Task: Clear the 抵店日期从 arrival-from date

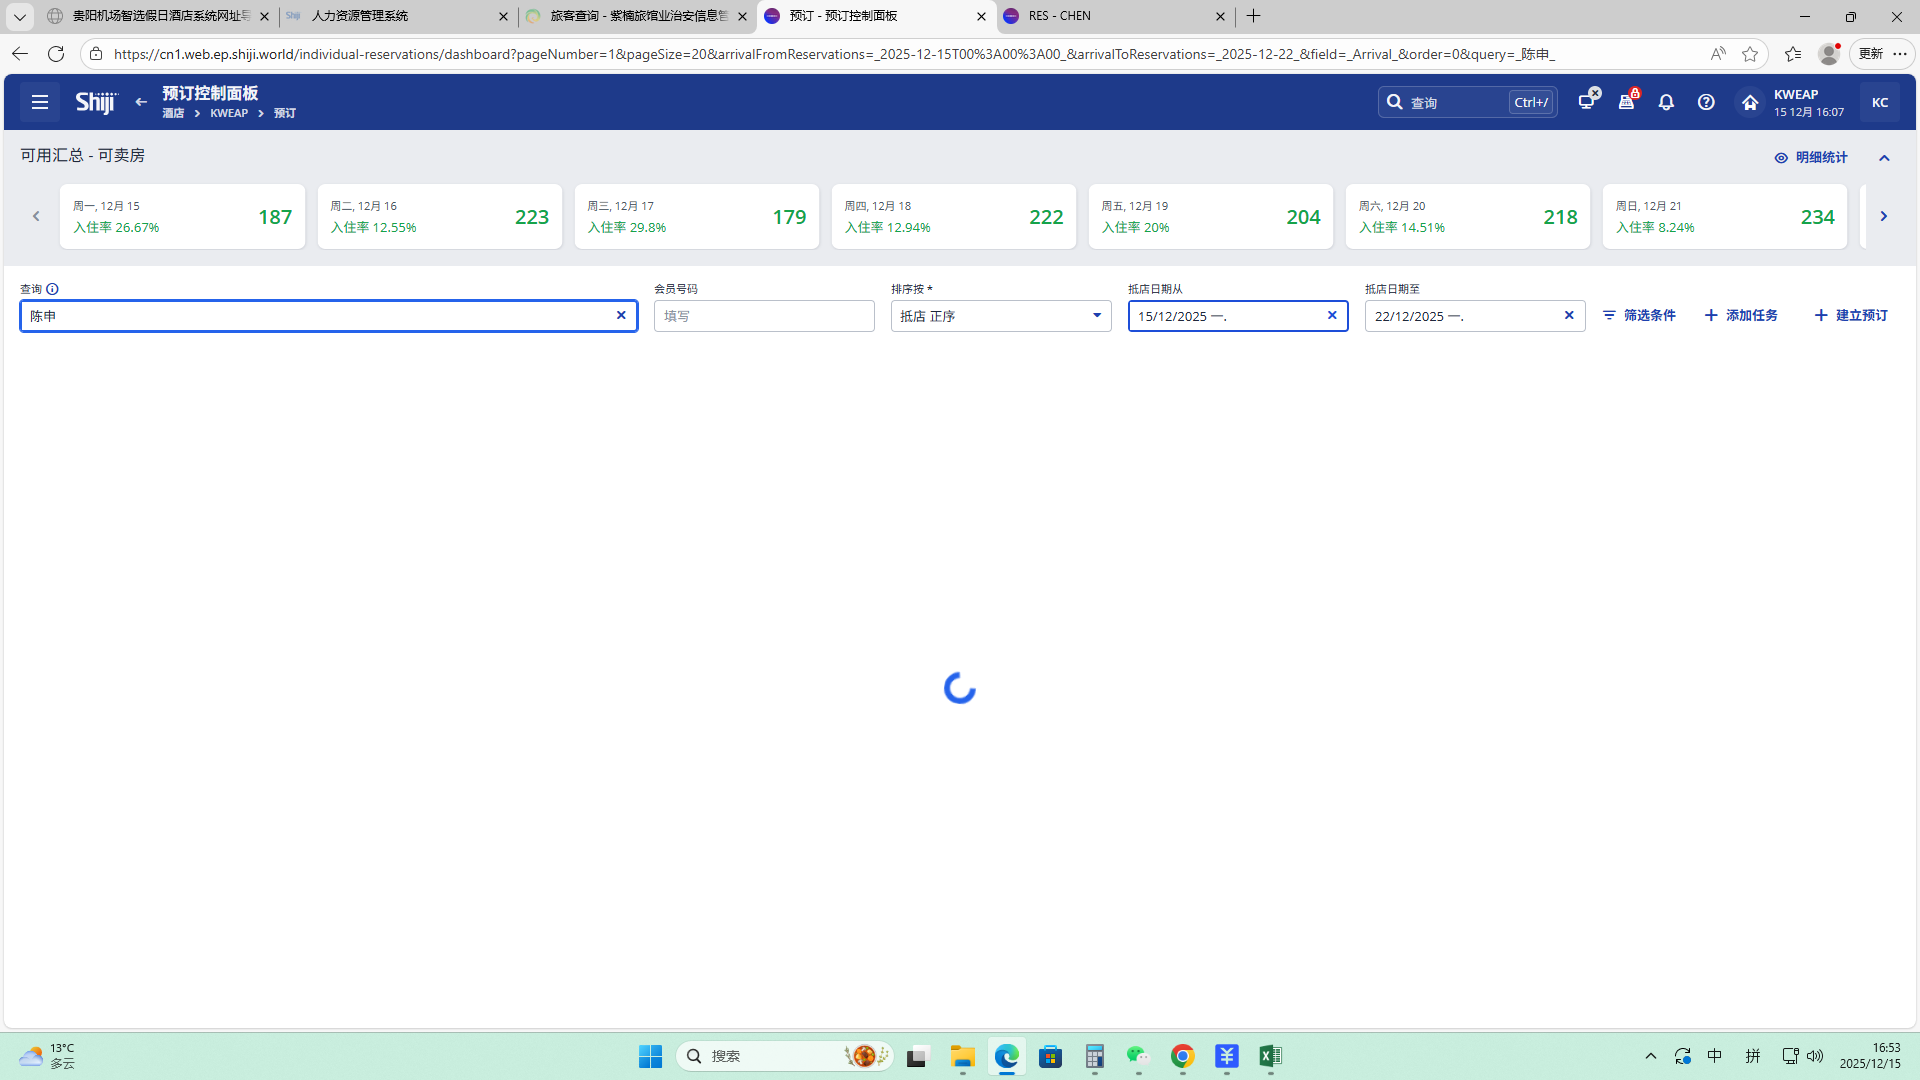Action: (1332, 315)
